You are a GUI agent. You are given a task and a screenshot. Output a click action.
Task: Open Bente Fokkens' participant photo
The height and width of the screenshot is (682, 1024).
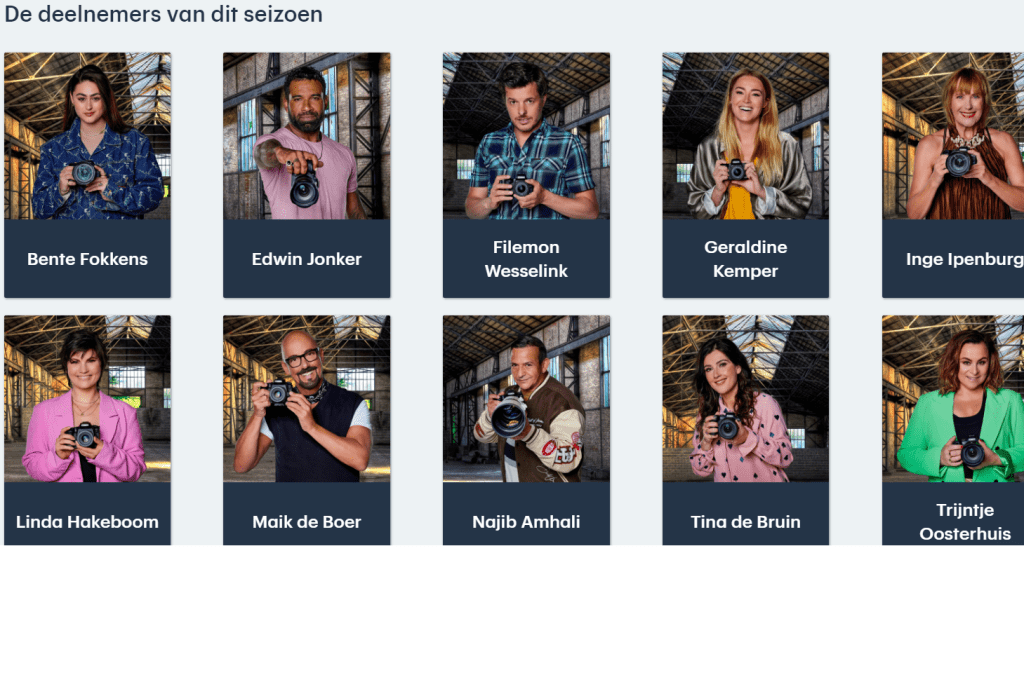click(88, 136)
